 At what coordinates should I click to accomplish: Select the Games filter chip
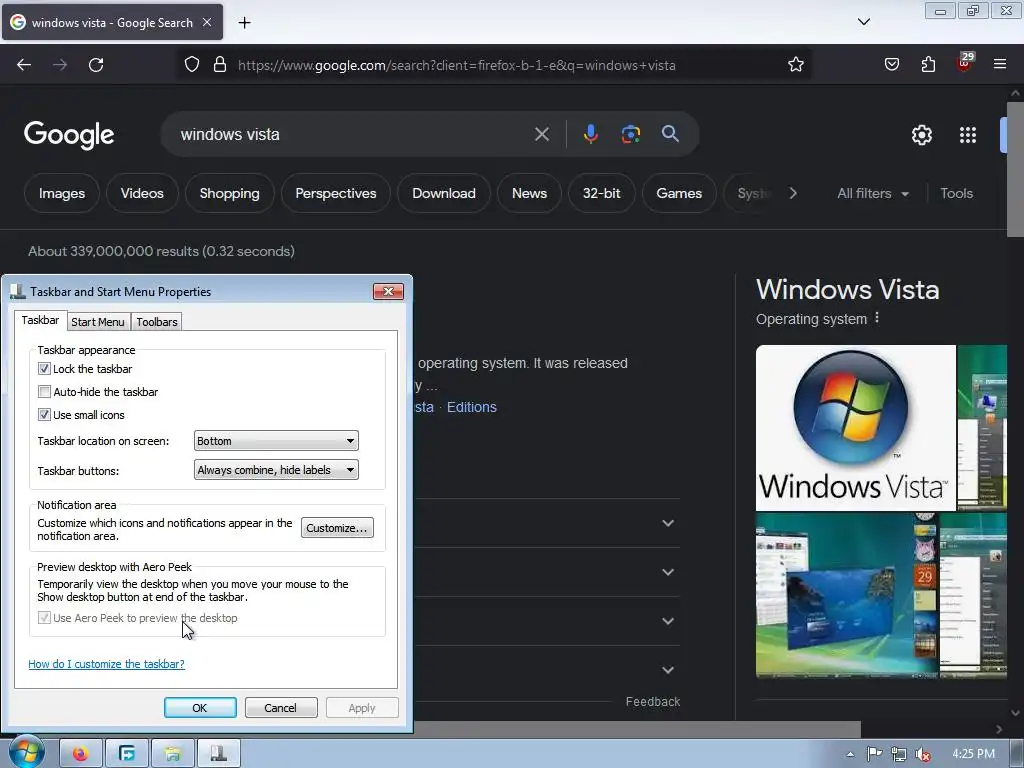[679, 193]
